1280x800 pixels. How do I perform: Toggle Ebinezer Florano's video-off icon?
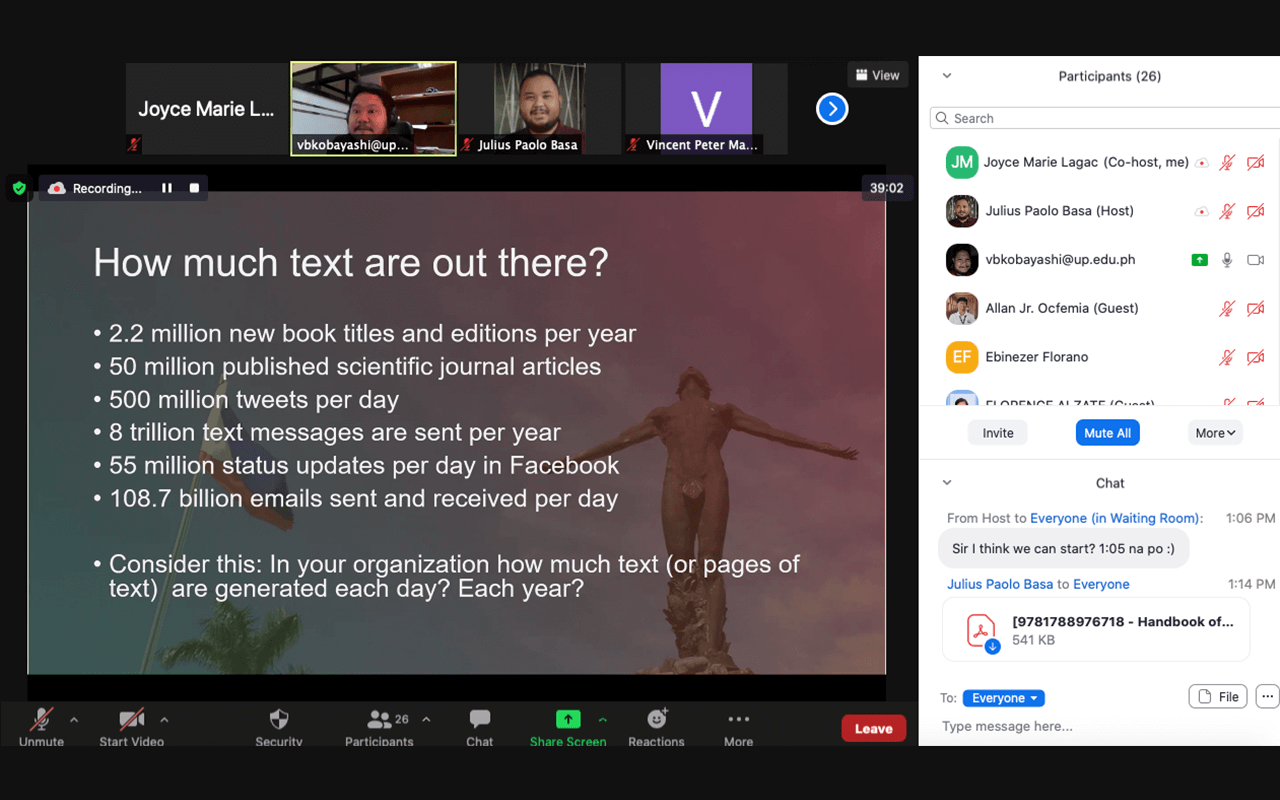pos(1256,357)
